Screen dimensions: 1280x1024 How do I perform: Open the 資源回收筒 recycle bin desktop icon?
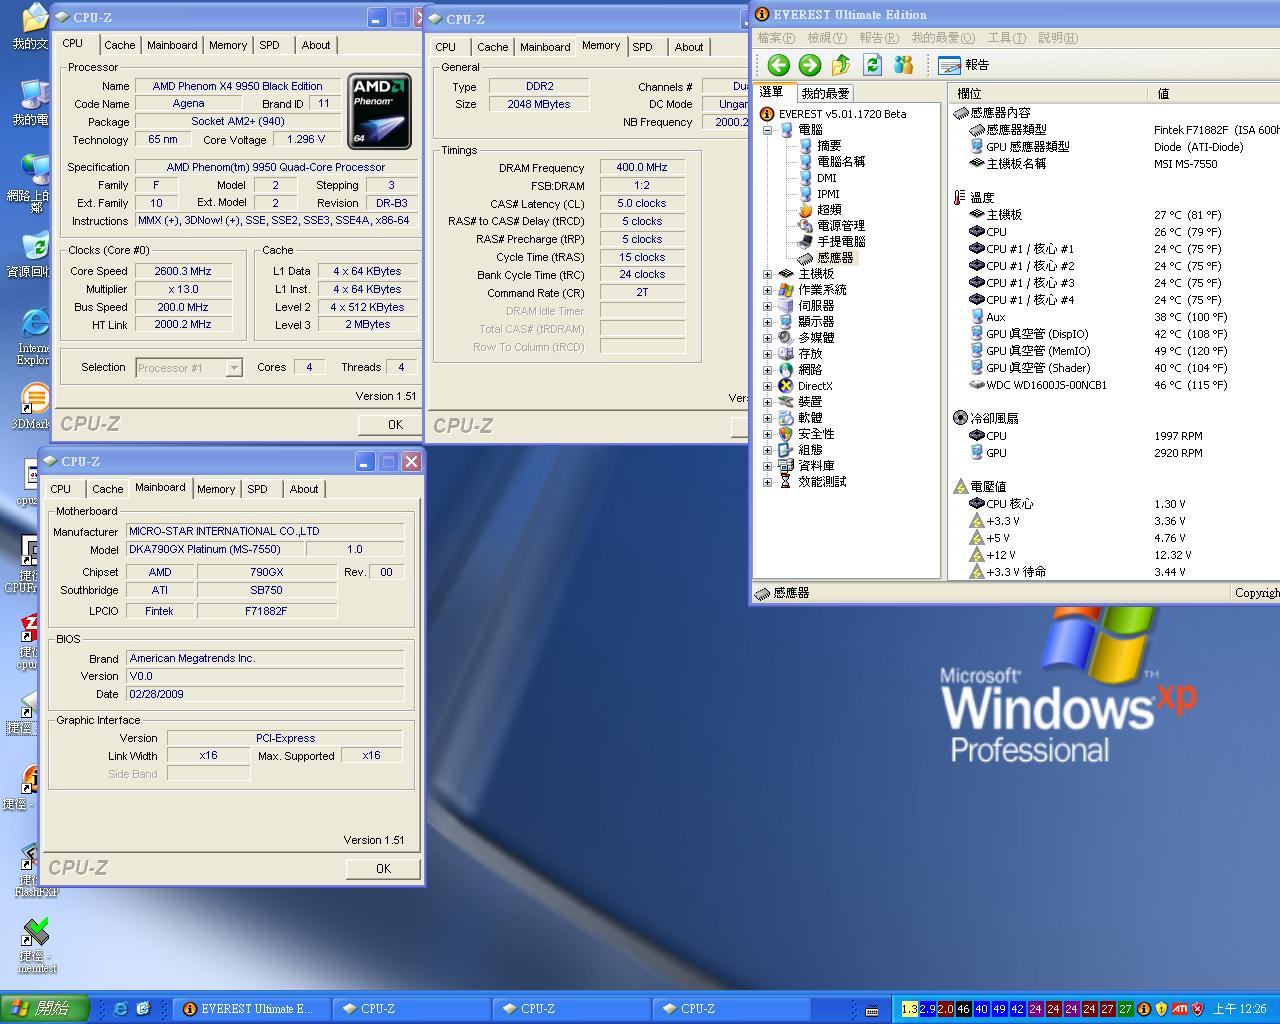pos(33,253)
